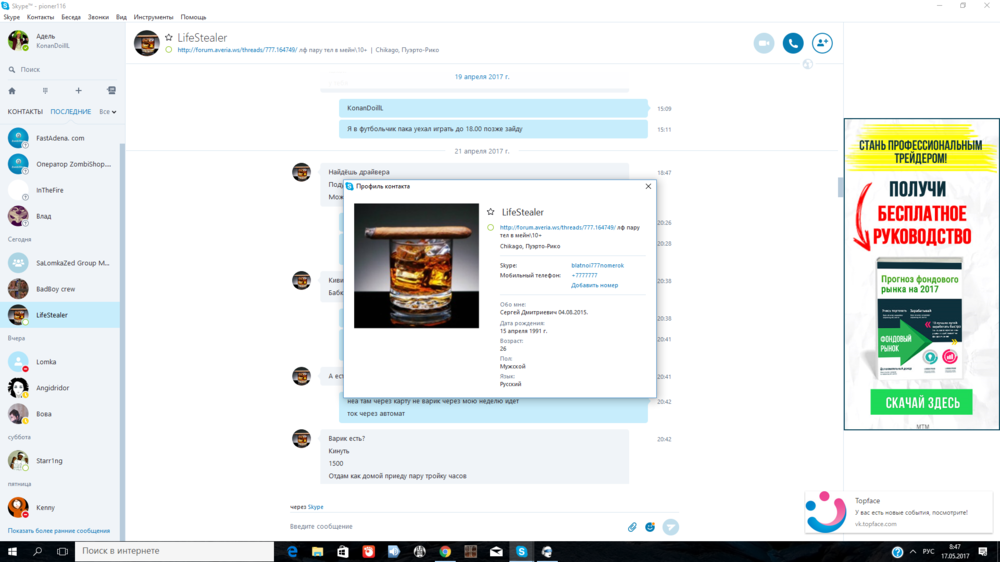Expand the "Все" contacts filter dropdown
The width and height of the screenshot is (1000, 562).
108,112
